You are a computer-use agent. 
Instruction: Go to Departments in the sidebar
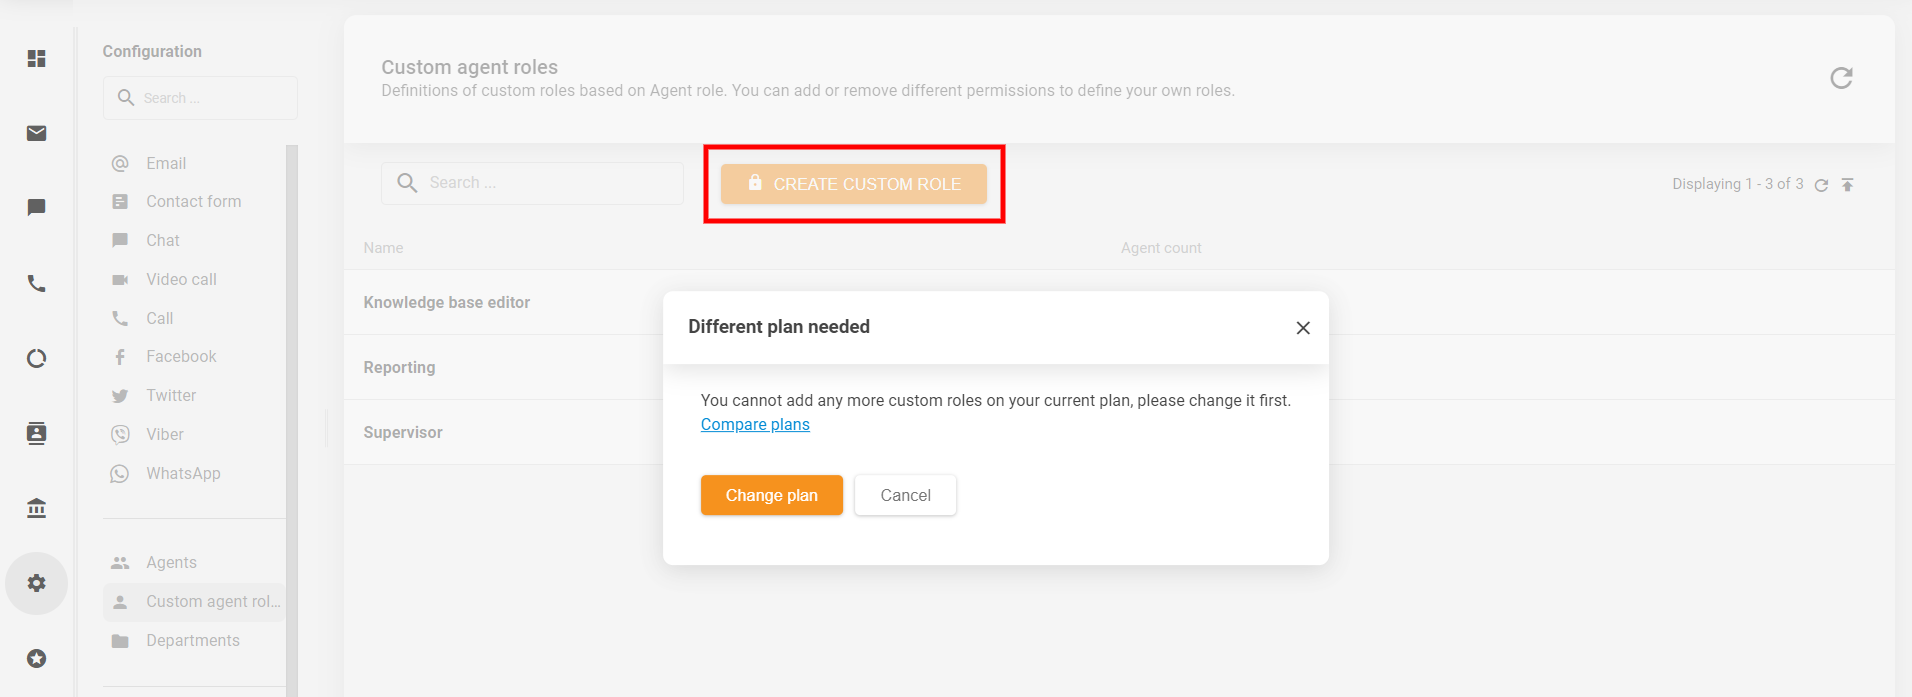[x=193, y=640]
